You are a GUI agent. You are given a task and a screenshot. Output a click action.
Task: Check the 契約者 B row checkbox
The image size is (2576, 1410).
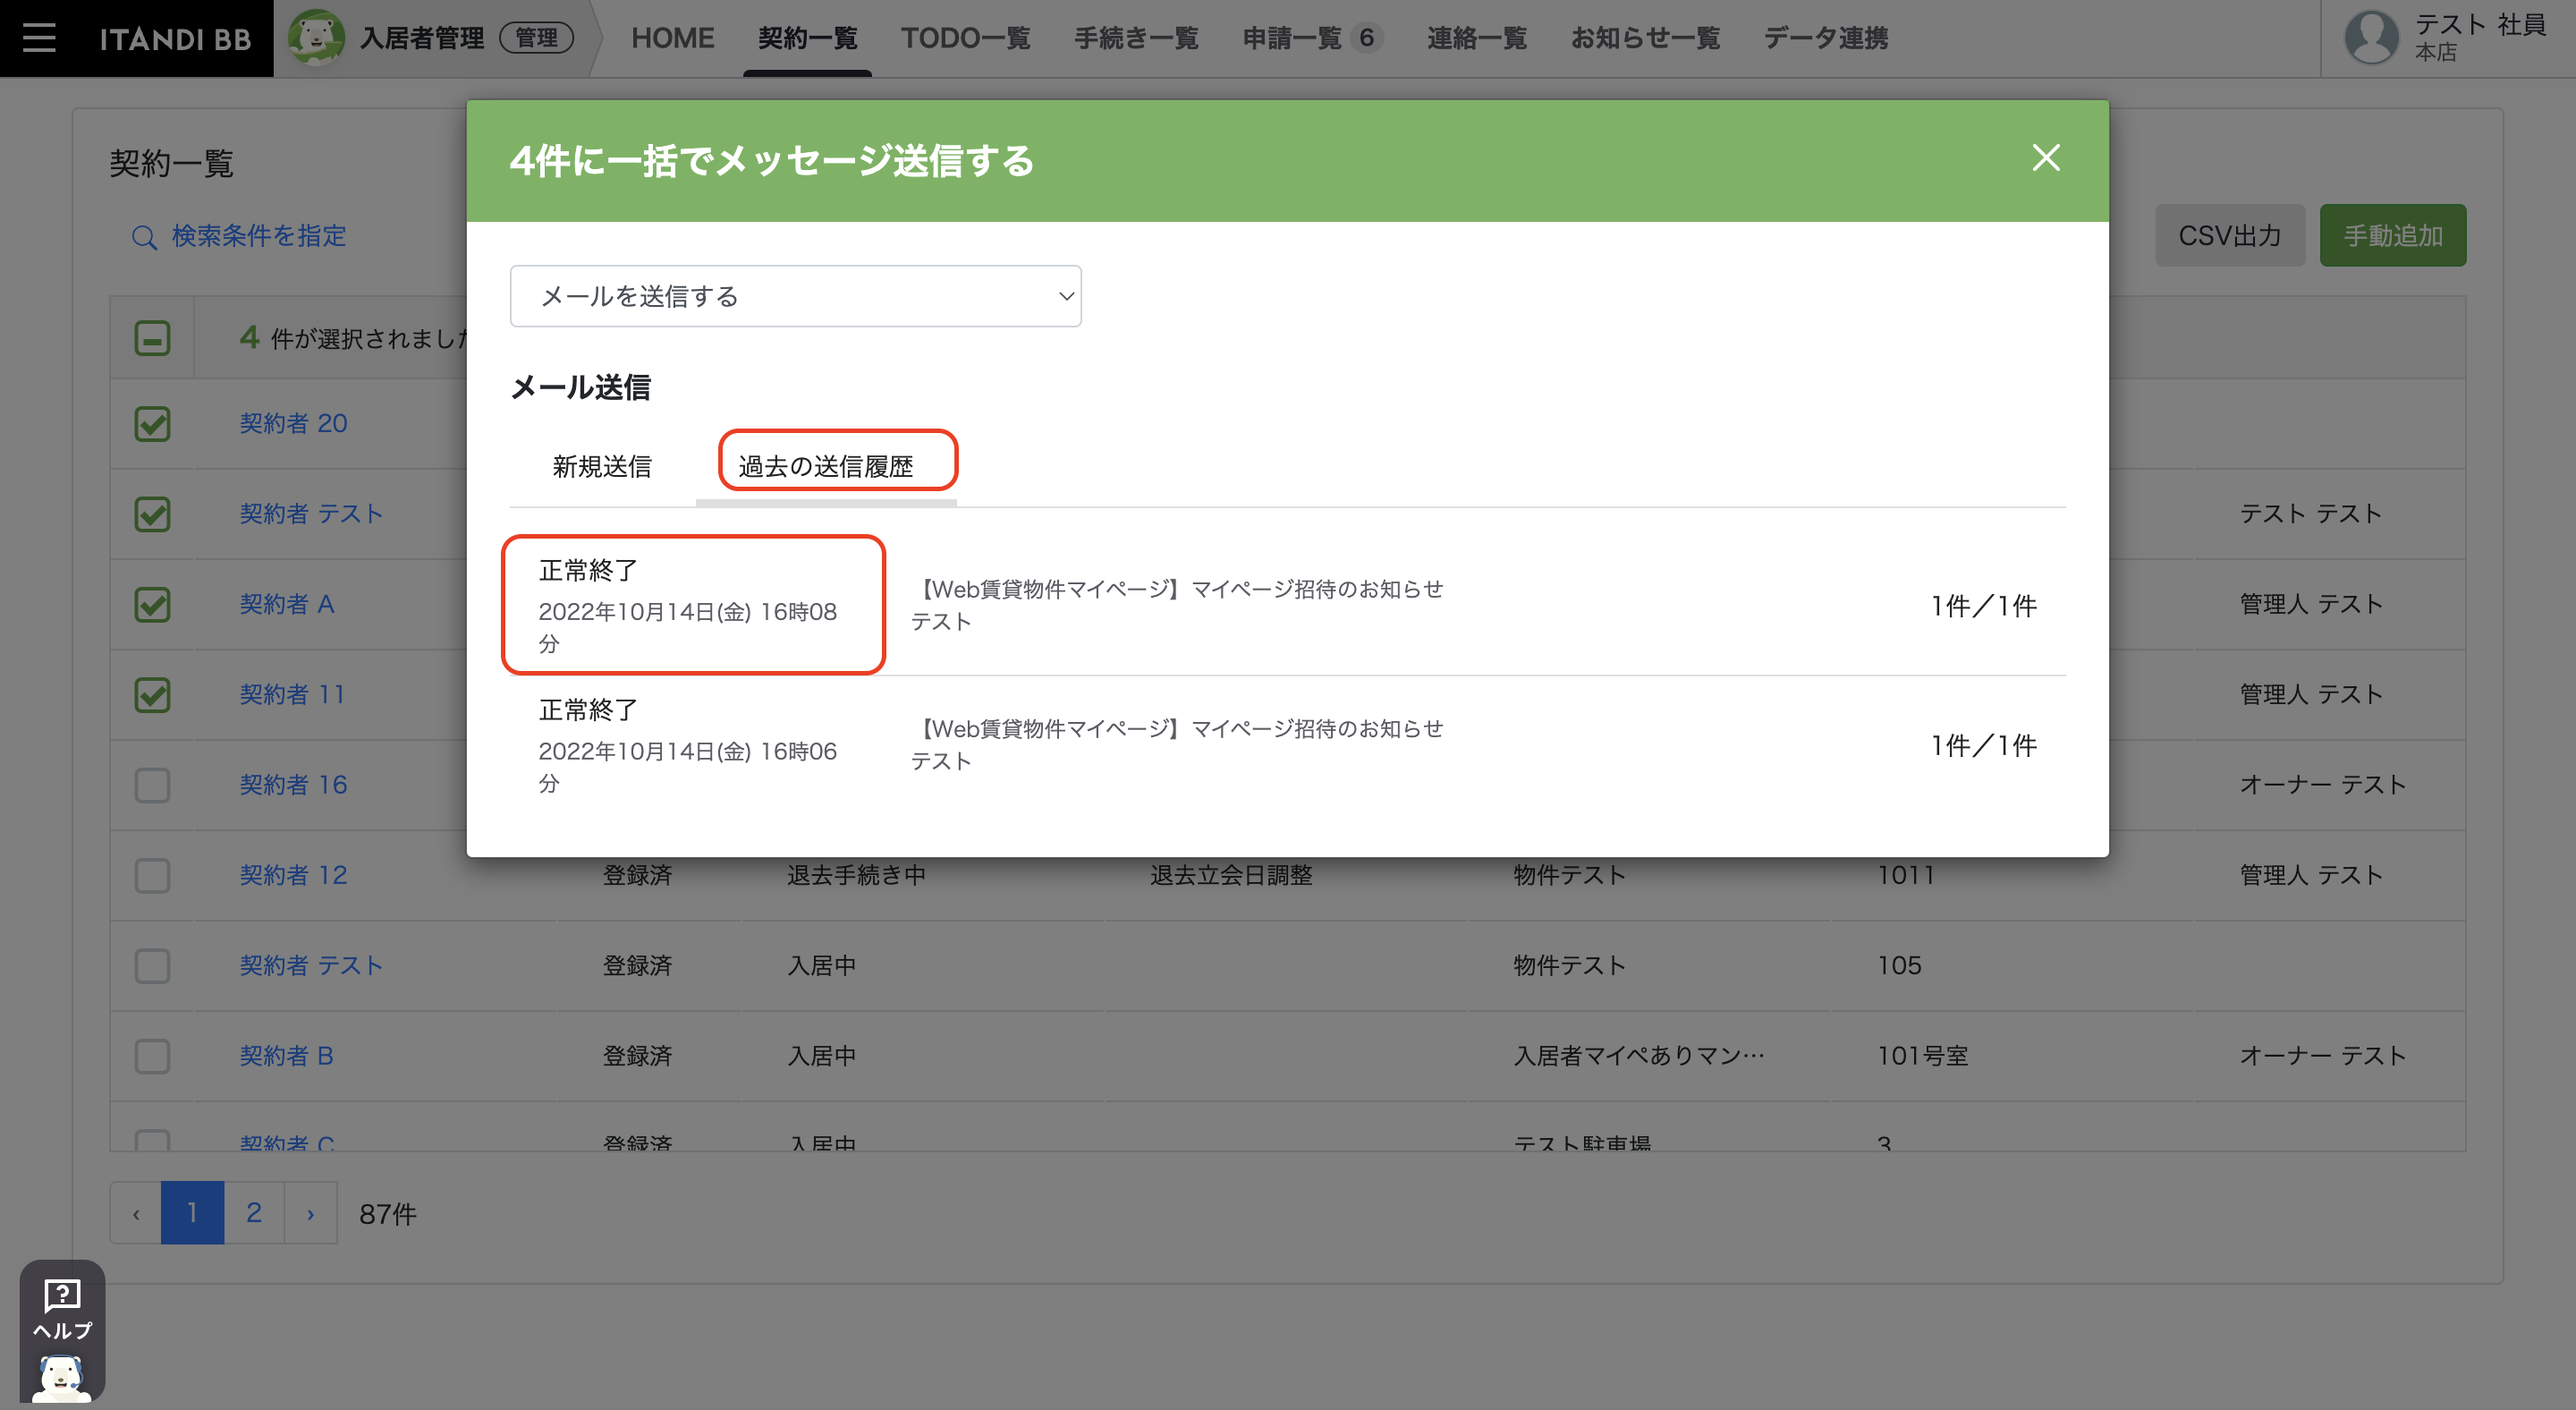[x=152, y=1056]
